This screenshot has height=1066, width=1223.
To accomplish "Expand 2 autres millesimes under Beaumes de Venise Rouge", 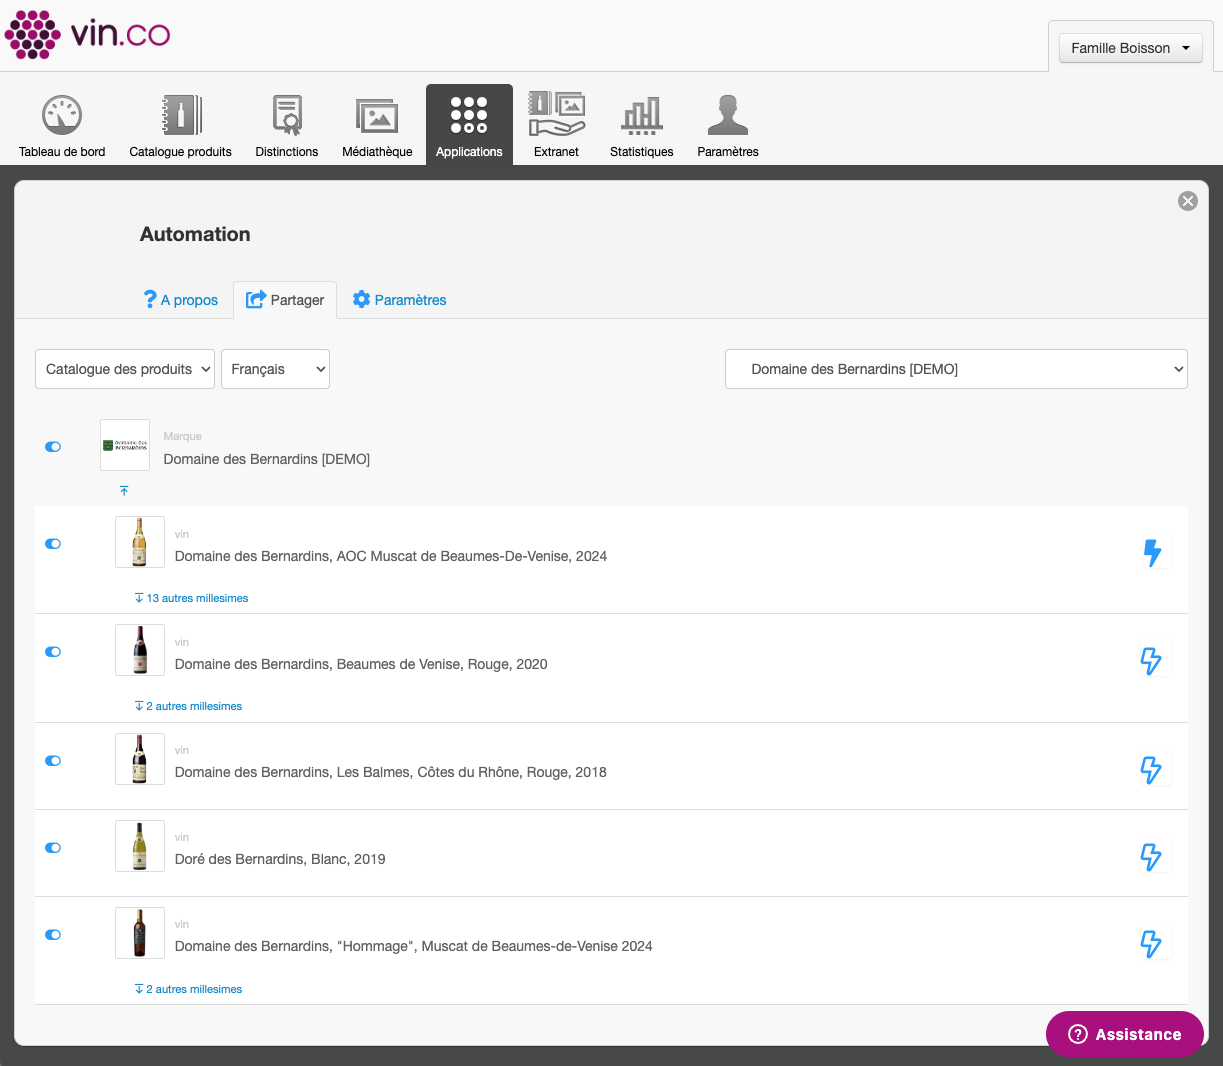I will coord(188,706).
